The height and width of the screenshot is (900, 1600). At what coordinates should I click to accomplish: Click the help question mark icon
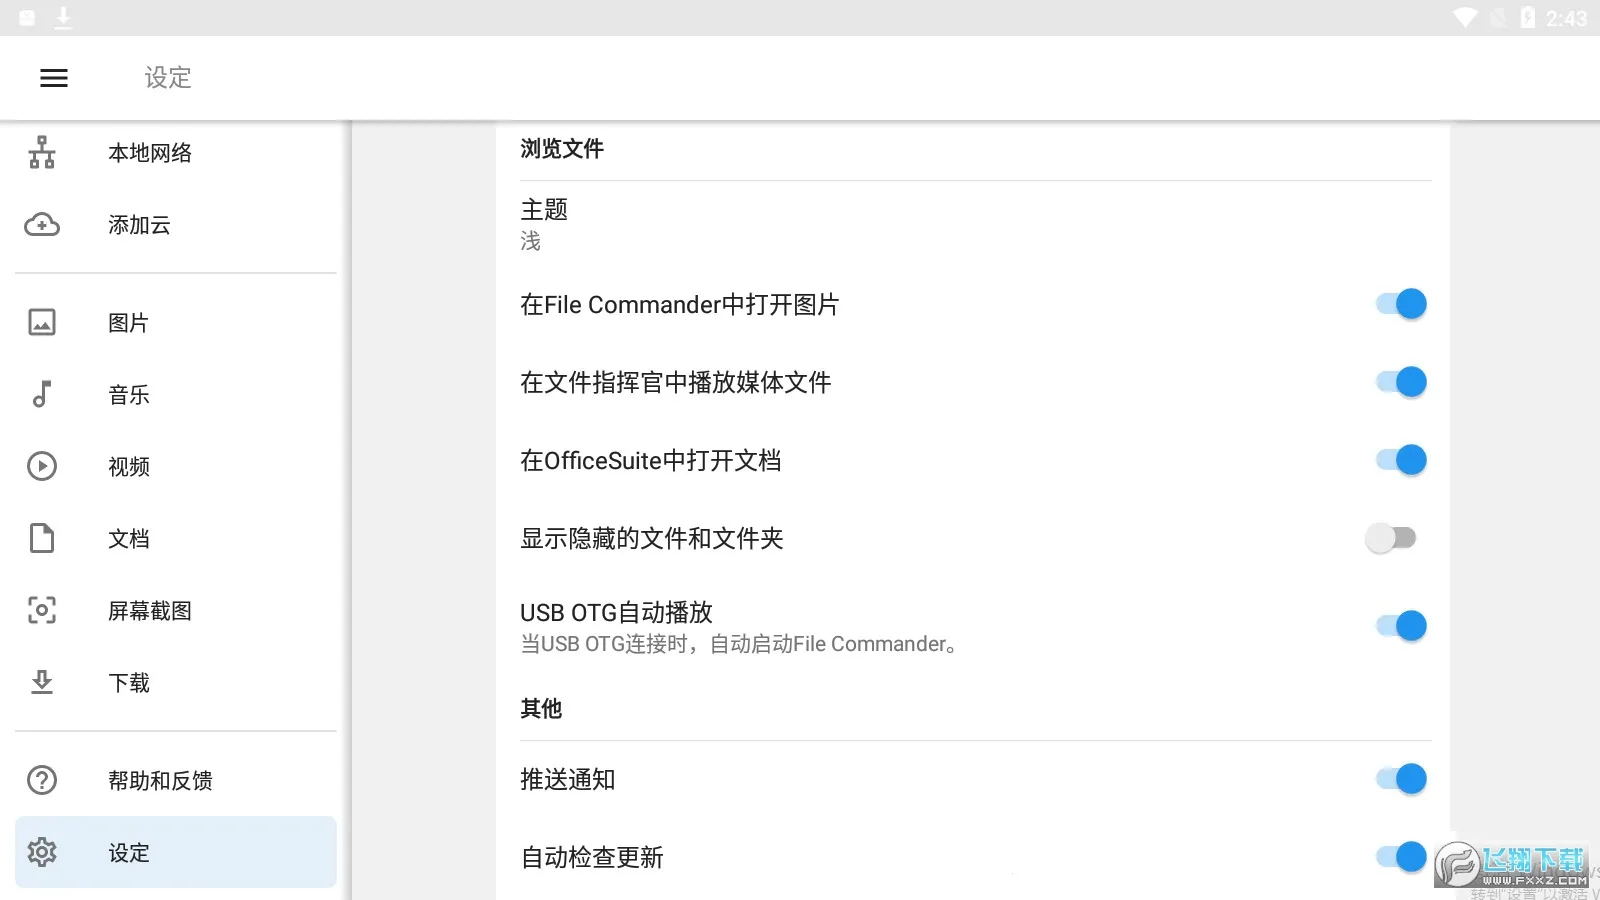point(42,780)
